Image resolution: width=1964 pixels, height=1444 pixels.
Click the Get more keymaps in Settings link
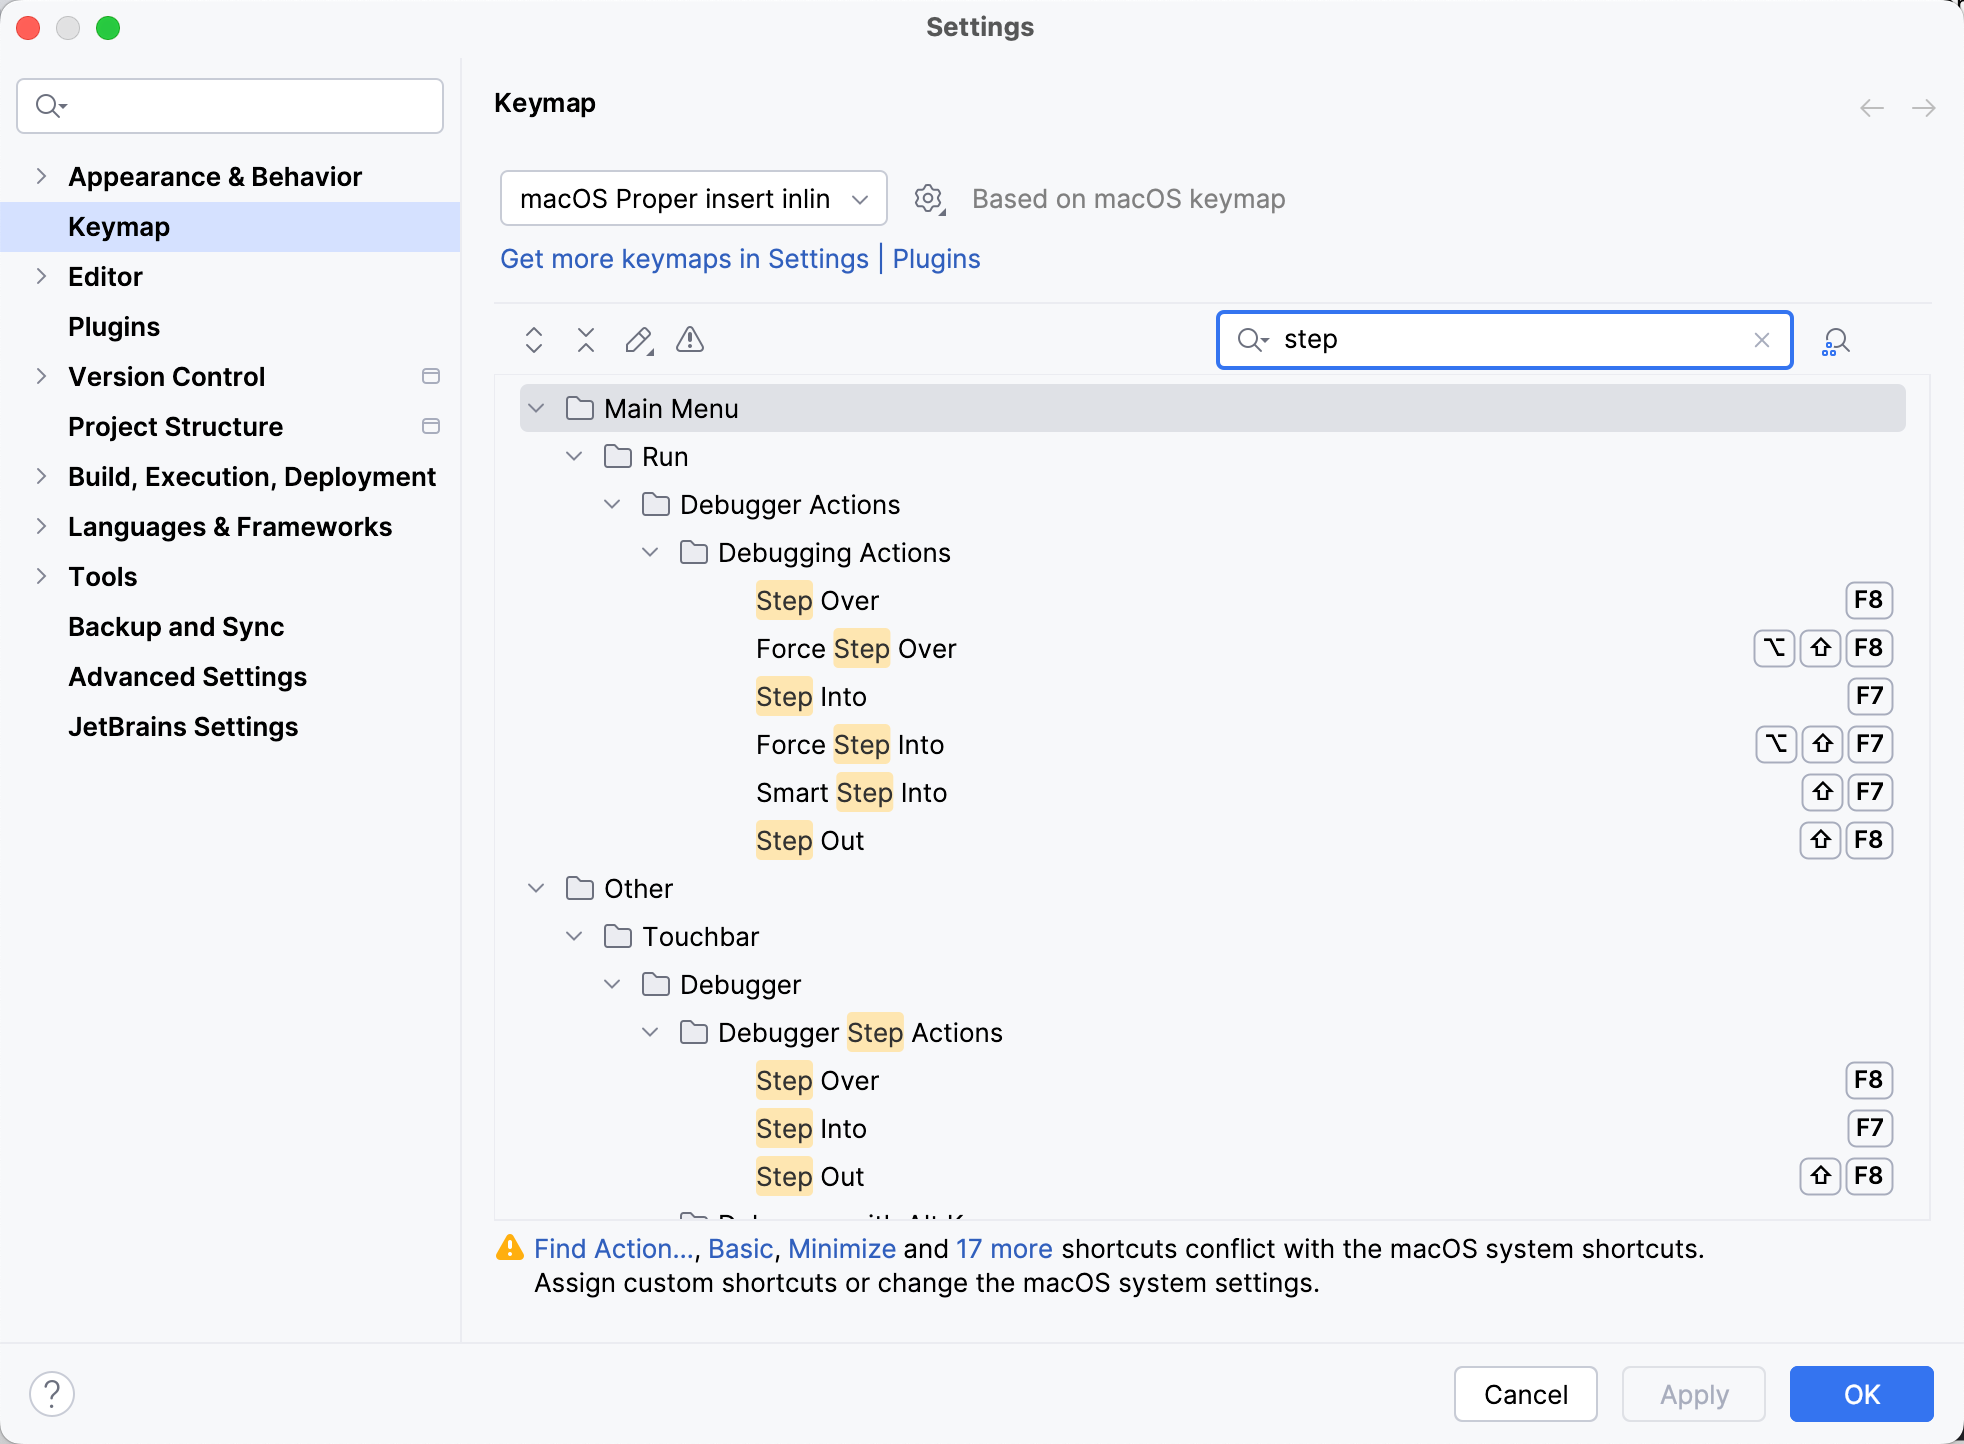point(684,259)
